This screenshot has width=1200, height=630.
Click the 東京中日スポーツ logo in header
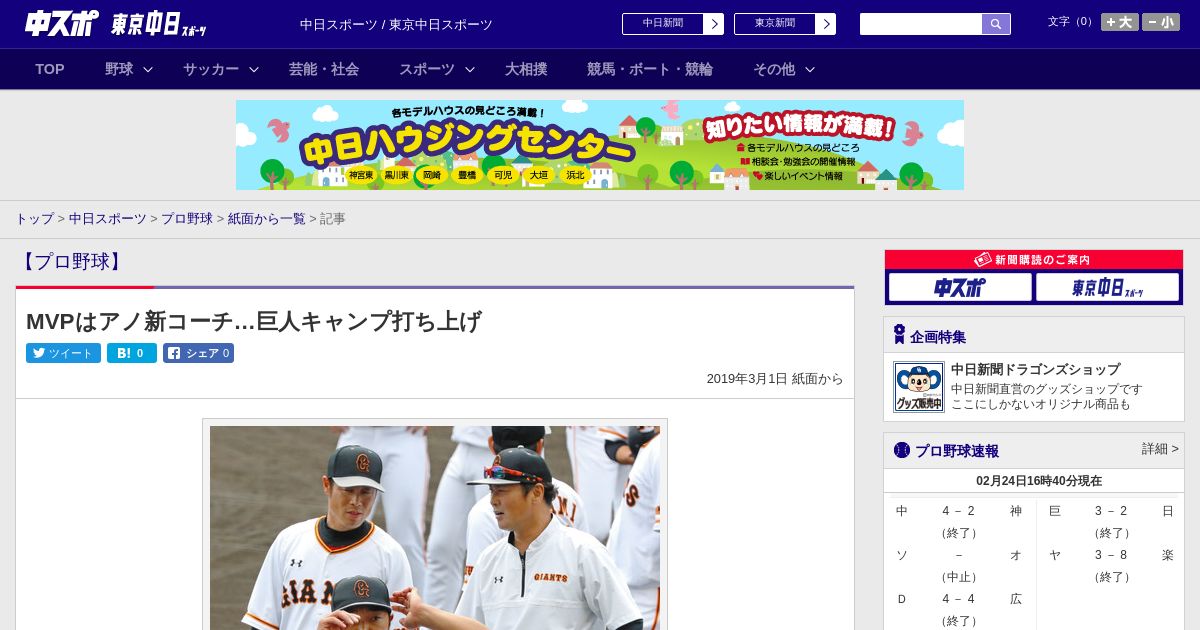(x=159, y=24)
